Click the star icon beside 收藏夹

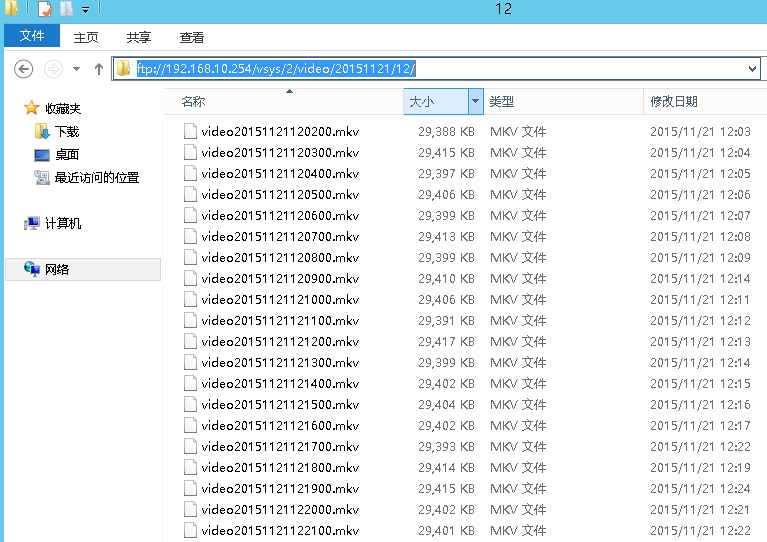tap(31, 108)
